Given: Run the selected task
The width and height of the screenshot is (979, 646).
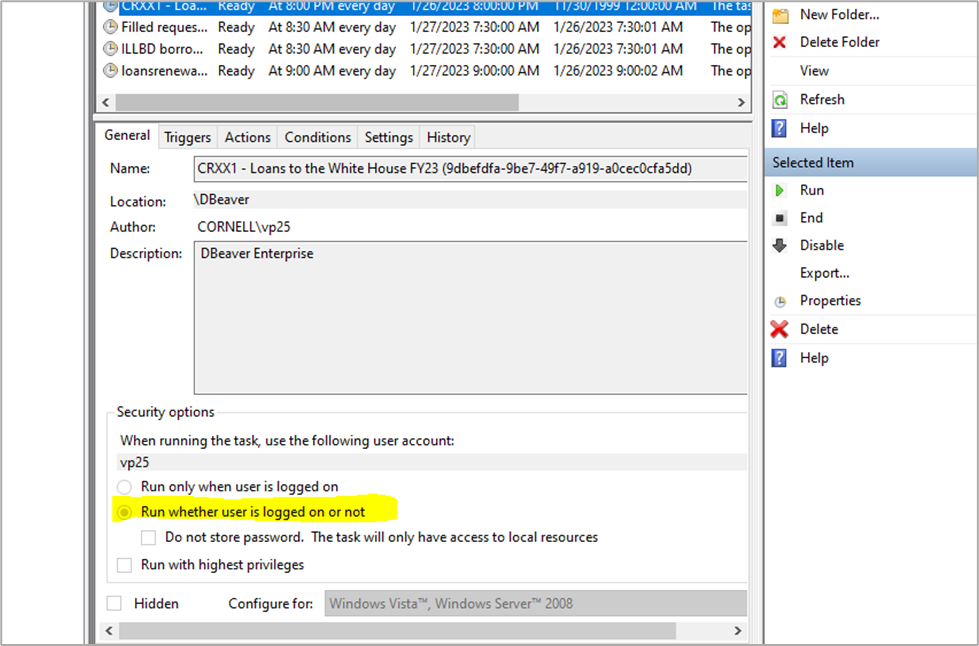Looking at the screenshot, I should pos(812,190).
